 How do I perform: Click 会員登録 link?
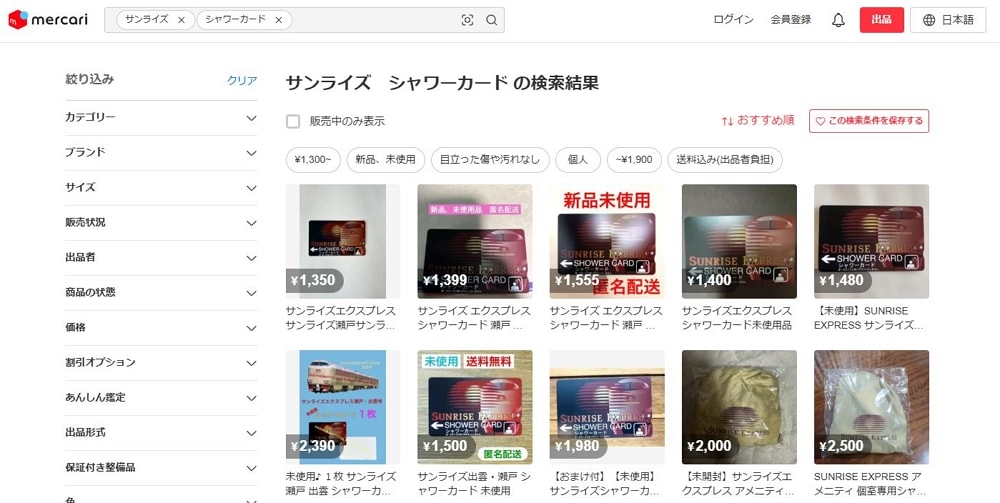tap(791, 20)
